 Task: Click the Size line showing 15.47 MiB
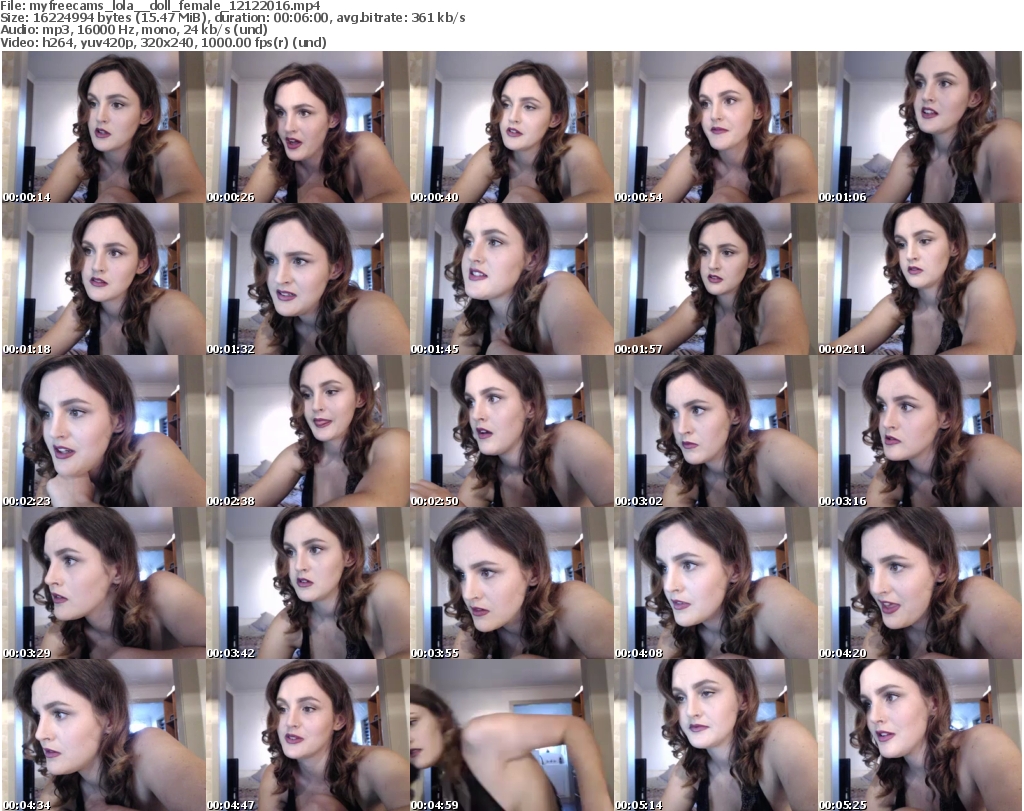232,18
